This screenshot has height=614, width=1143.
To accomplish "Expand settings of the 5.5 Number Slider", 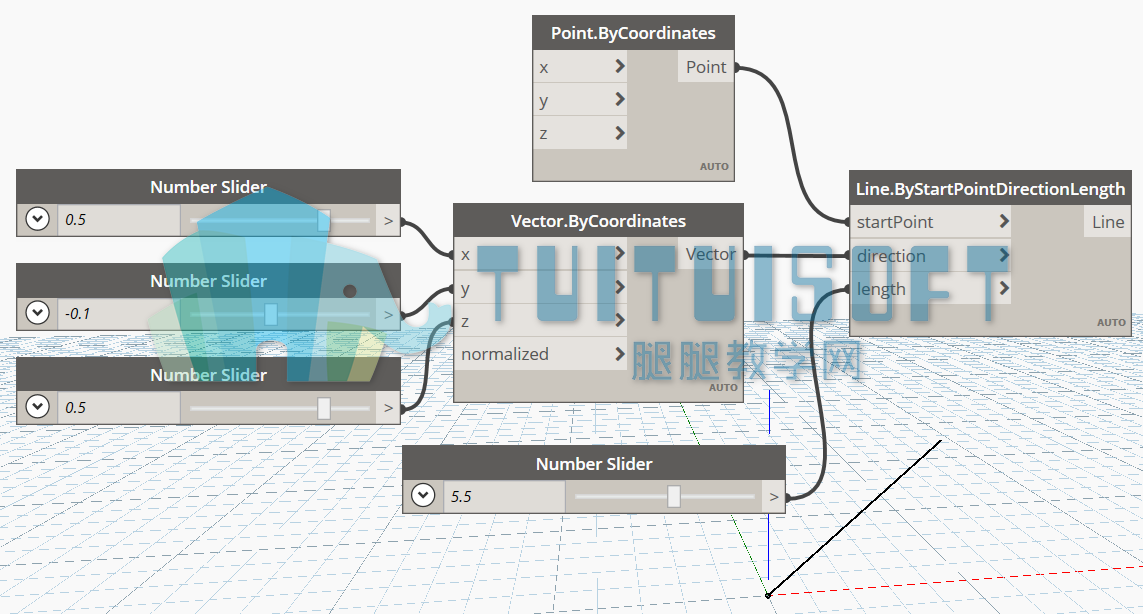I will pyautogui.click(x=423, y=496).
